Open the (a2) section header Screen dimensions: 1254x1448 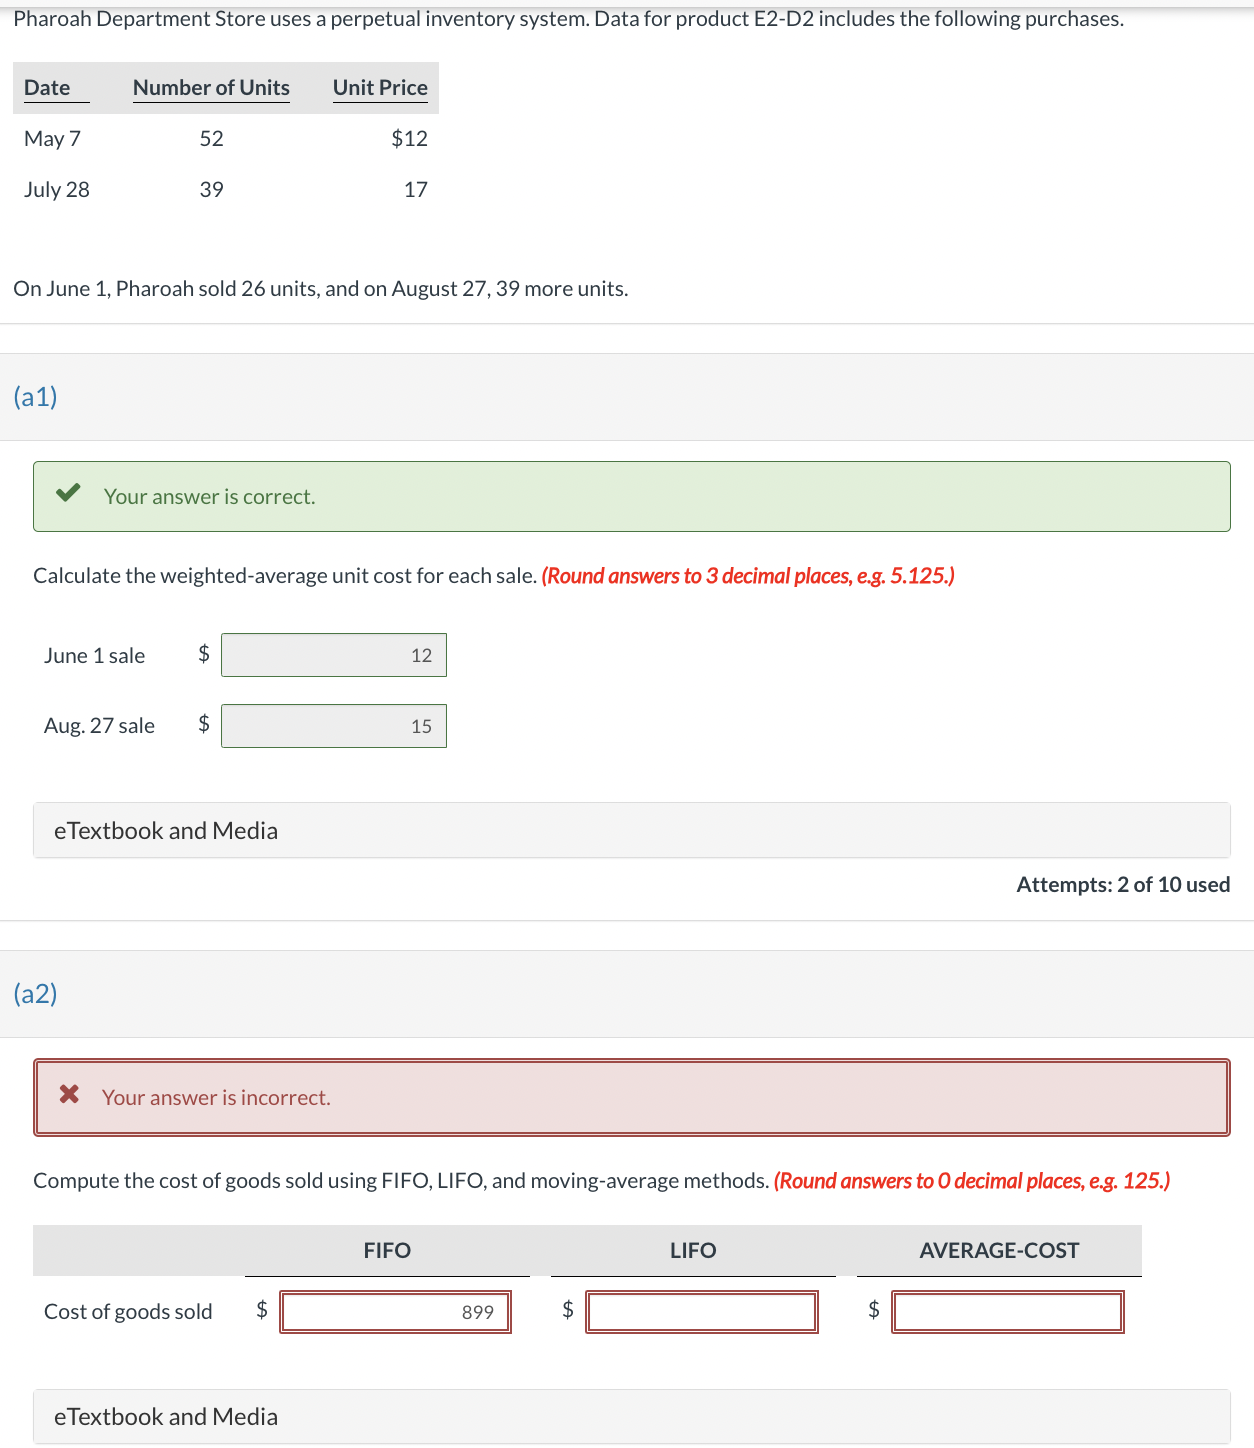click(x=35, y=994)
